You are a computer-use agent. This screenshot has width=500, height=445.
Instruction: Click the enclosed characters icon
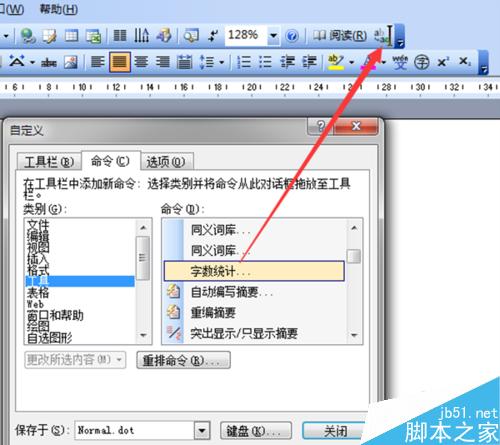pyautogui.click(x=422, y=62)
